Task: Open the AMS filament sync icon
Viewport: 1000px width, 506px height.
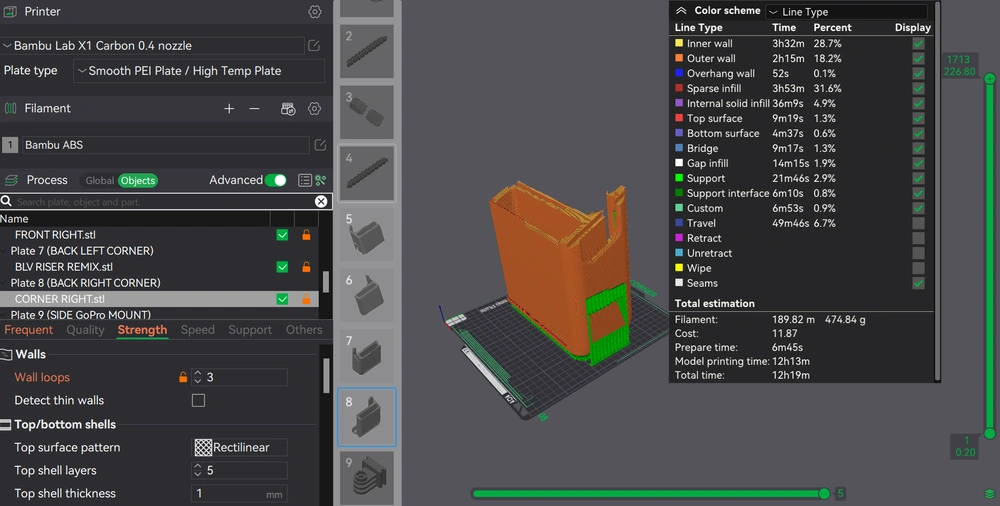Action: [288, 109]
